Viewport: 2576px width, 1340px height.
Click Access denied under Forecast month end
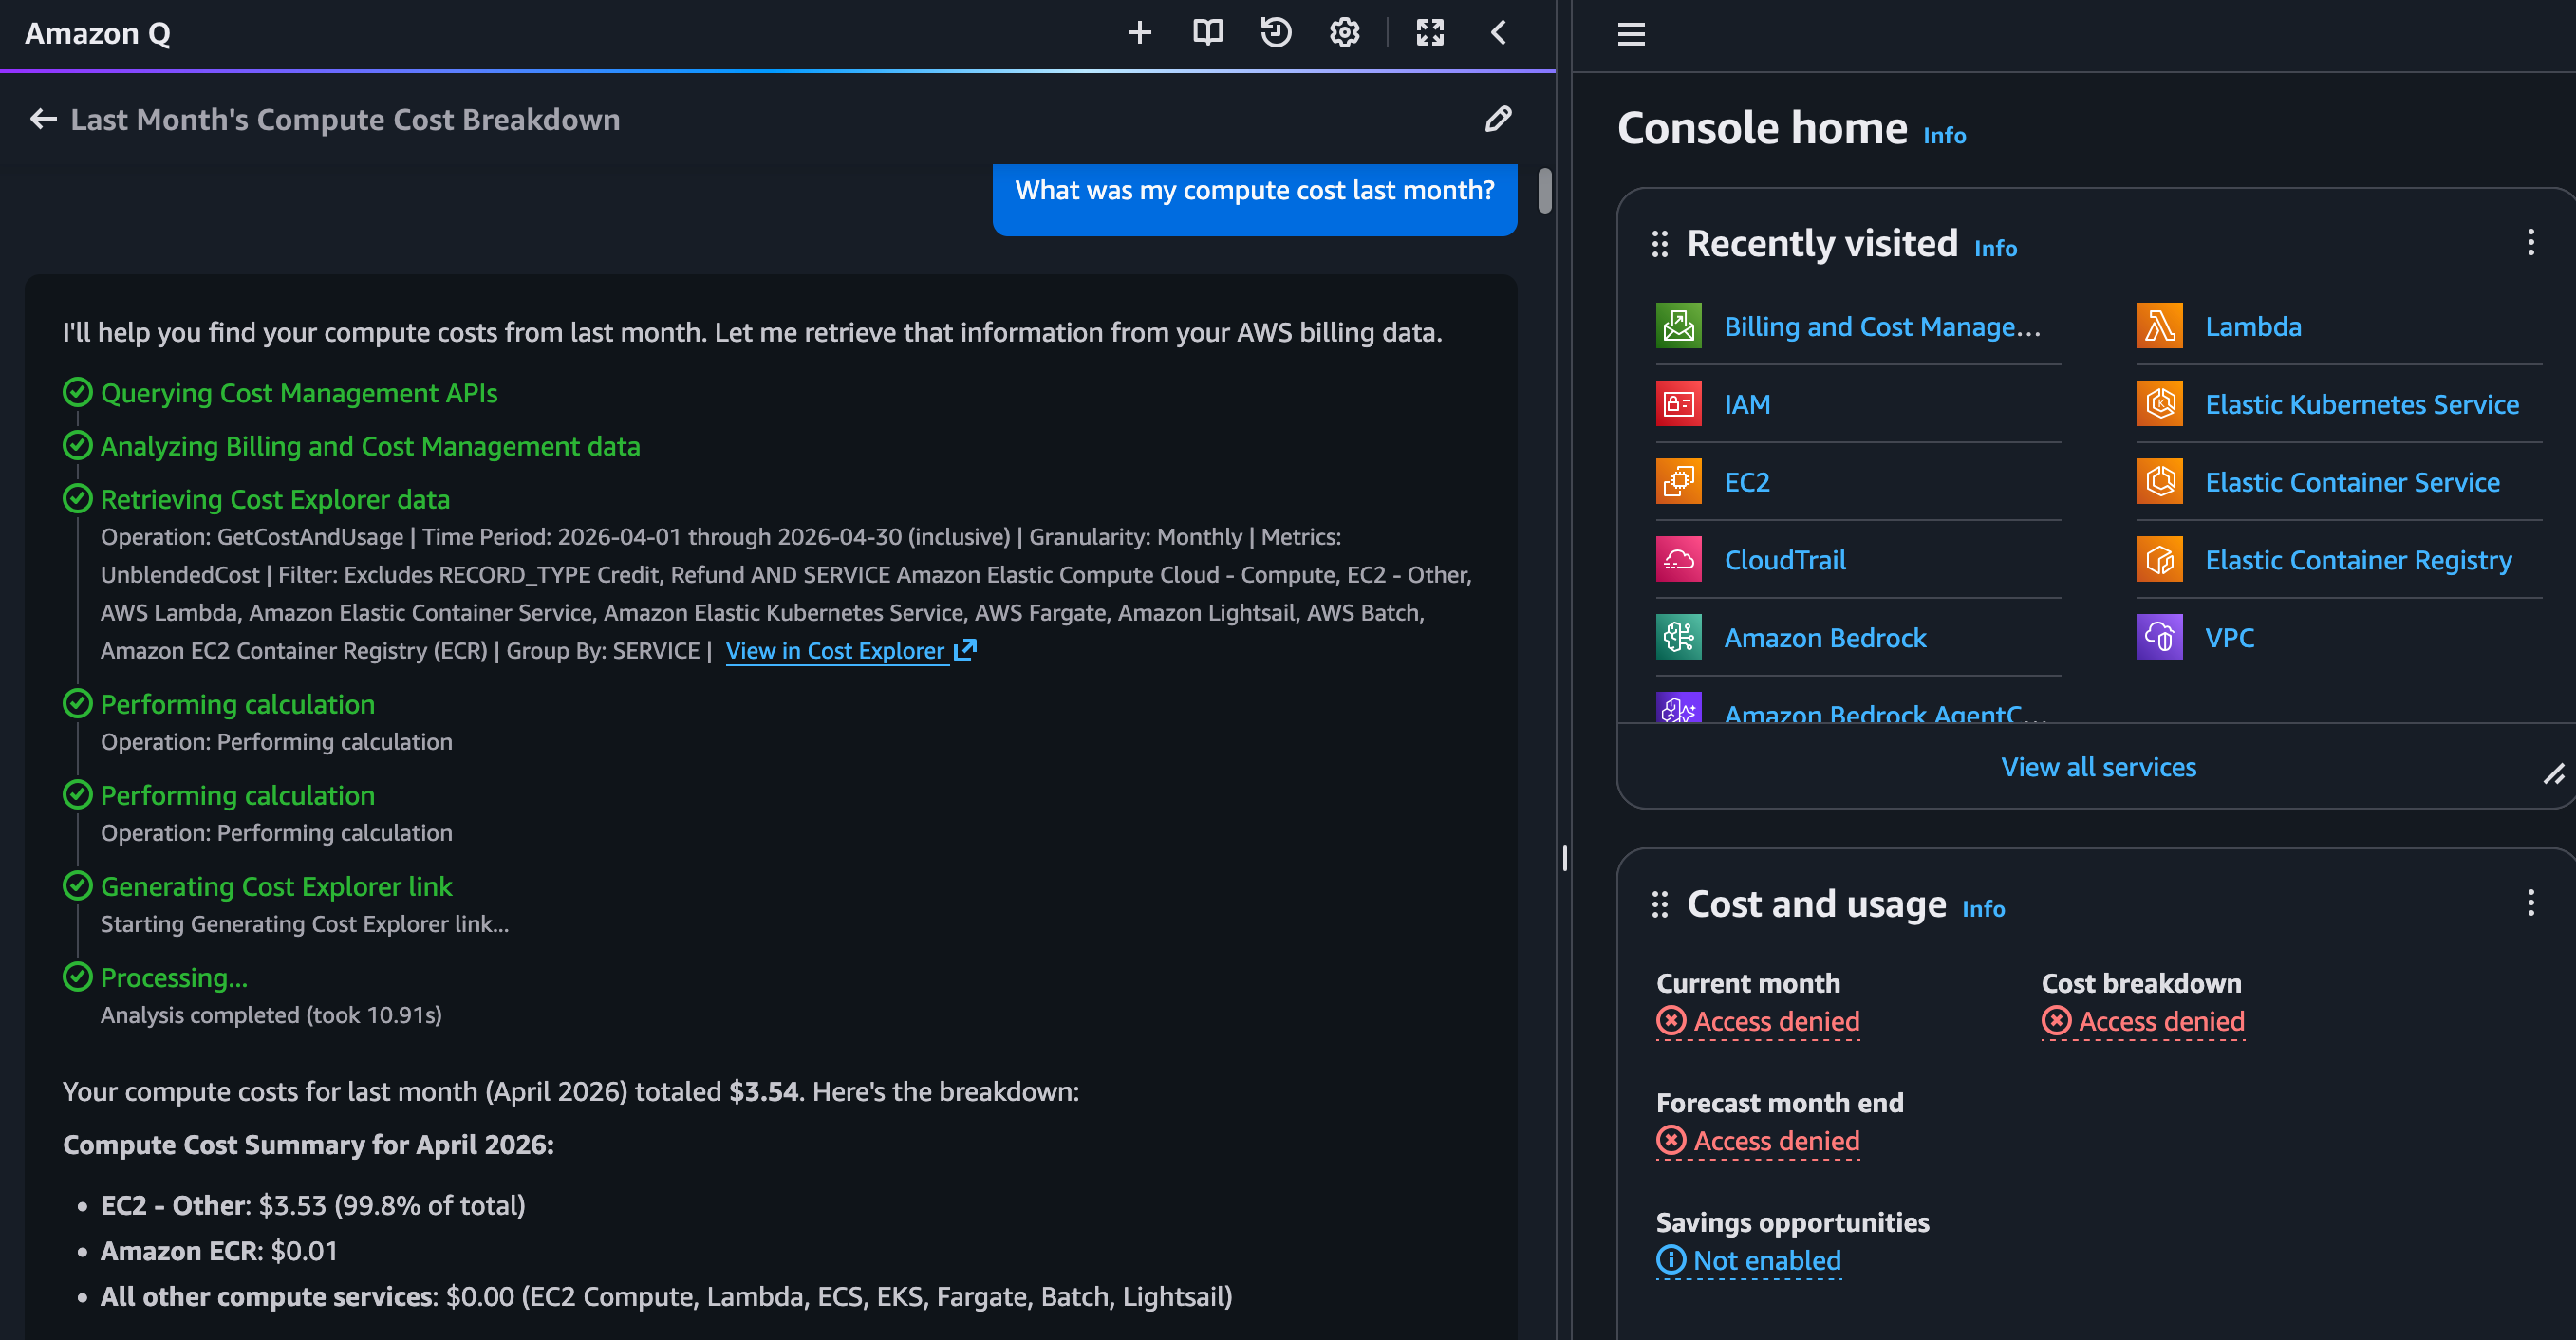[1758, 1141]
